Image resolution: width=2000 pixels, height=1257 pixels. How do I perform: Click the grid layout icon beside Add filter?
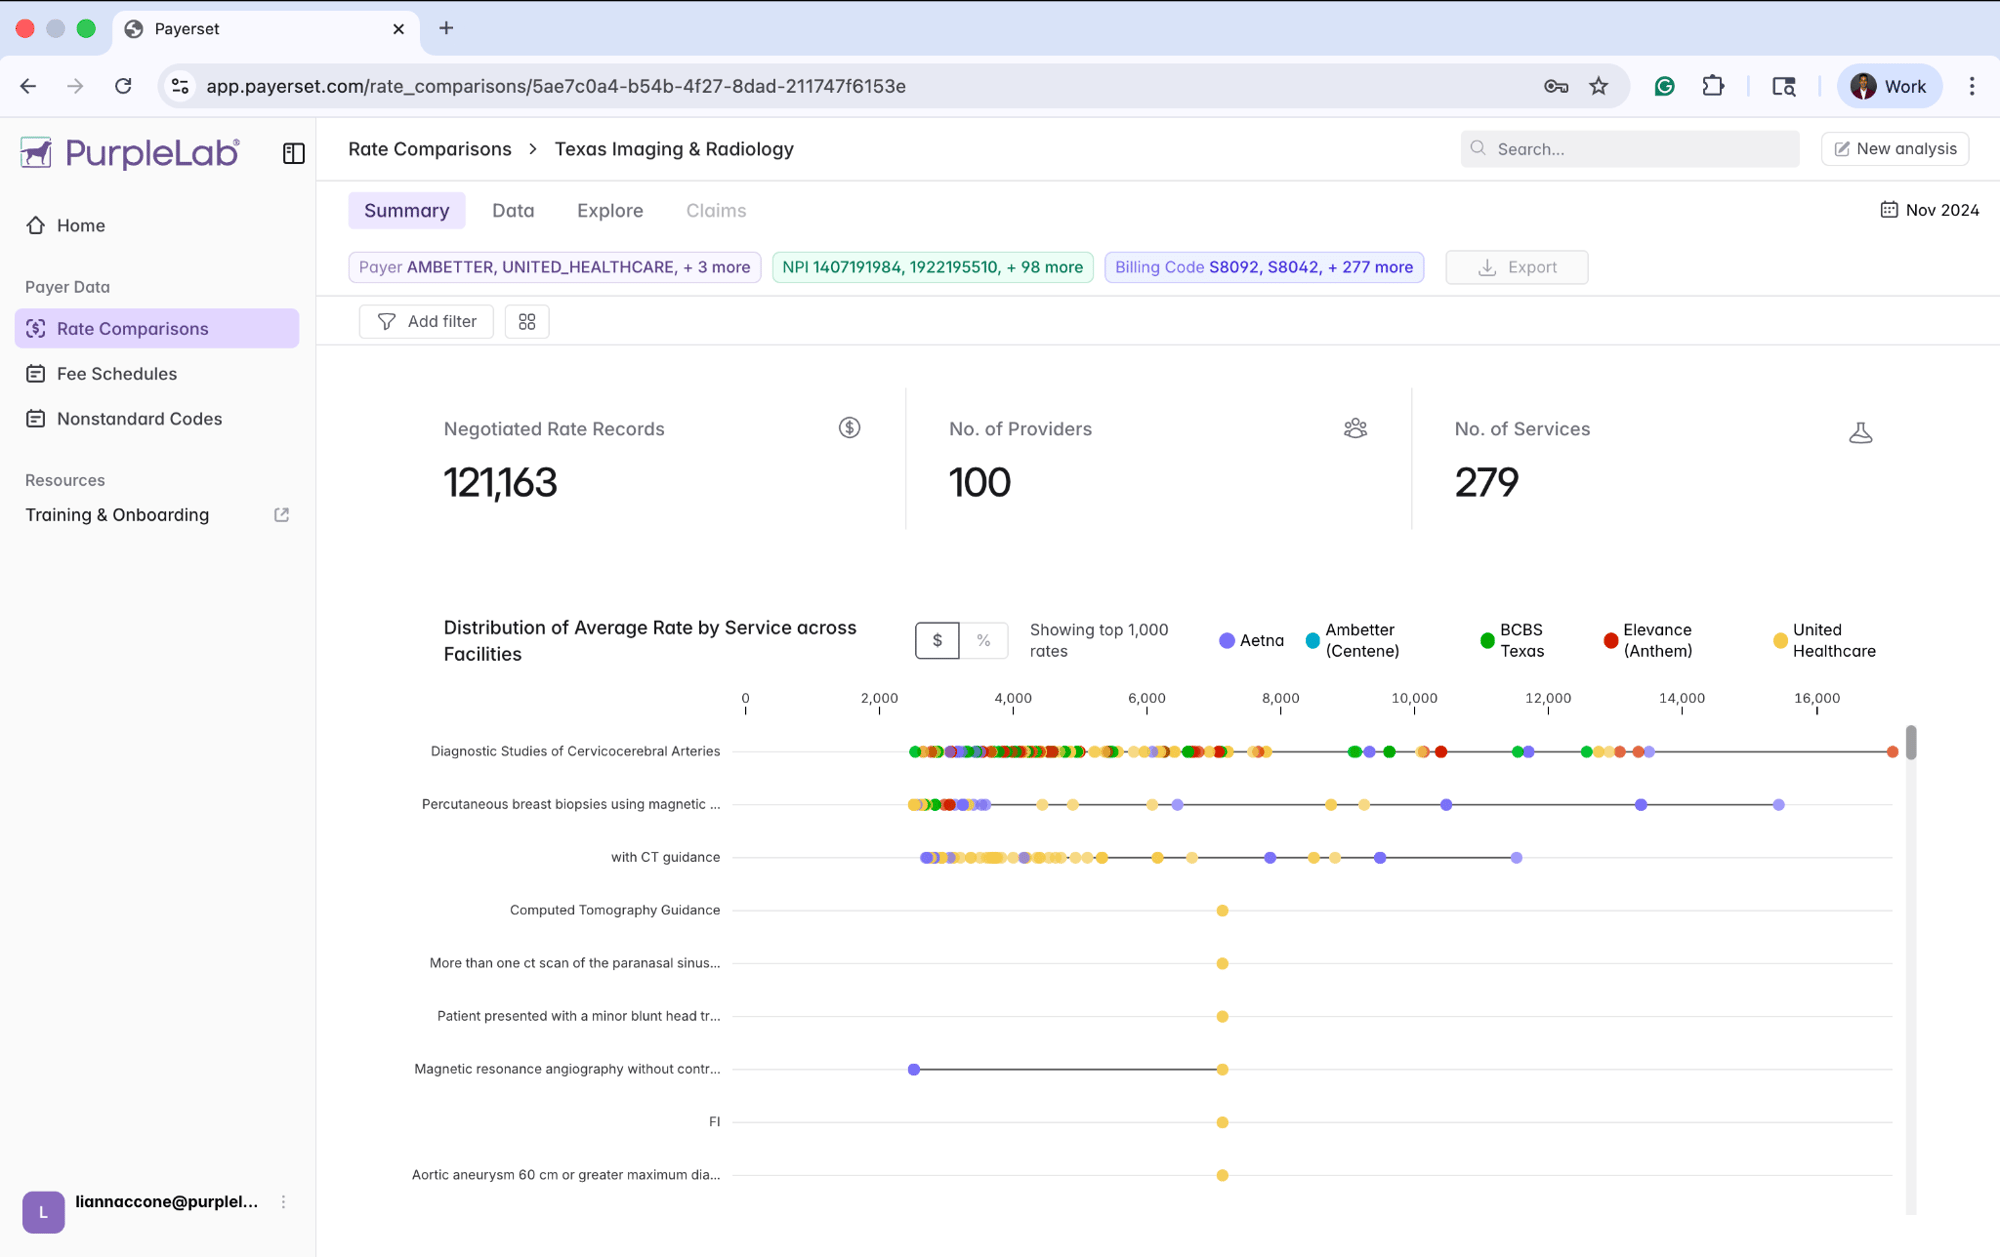(527, 321)
